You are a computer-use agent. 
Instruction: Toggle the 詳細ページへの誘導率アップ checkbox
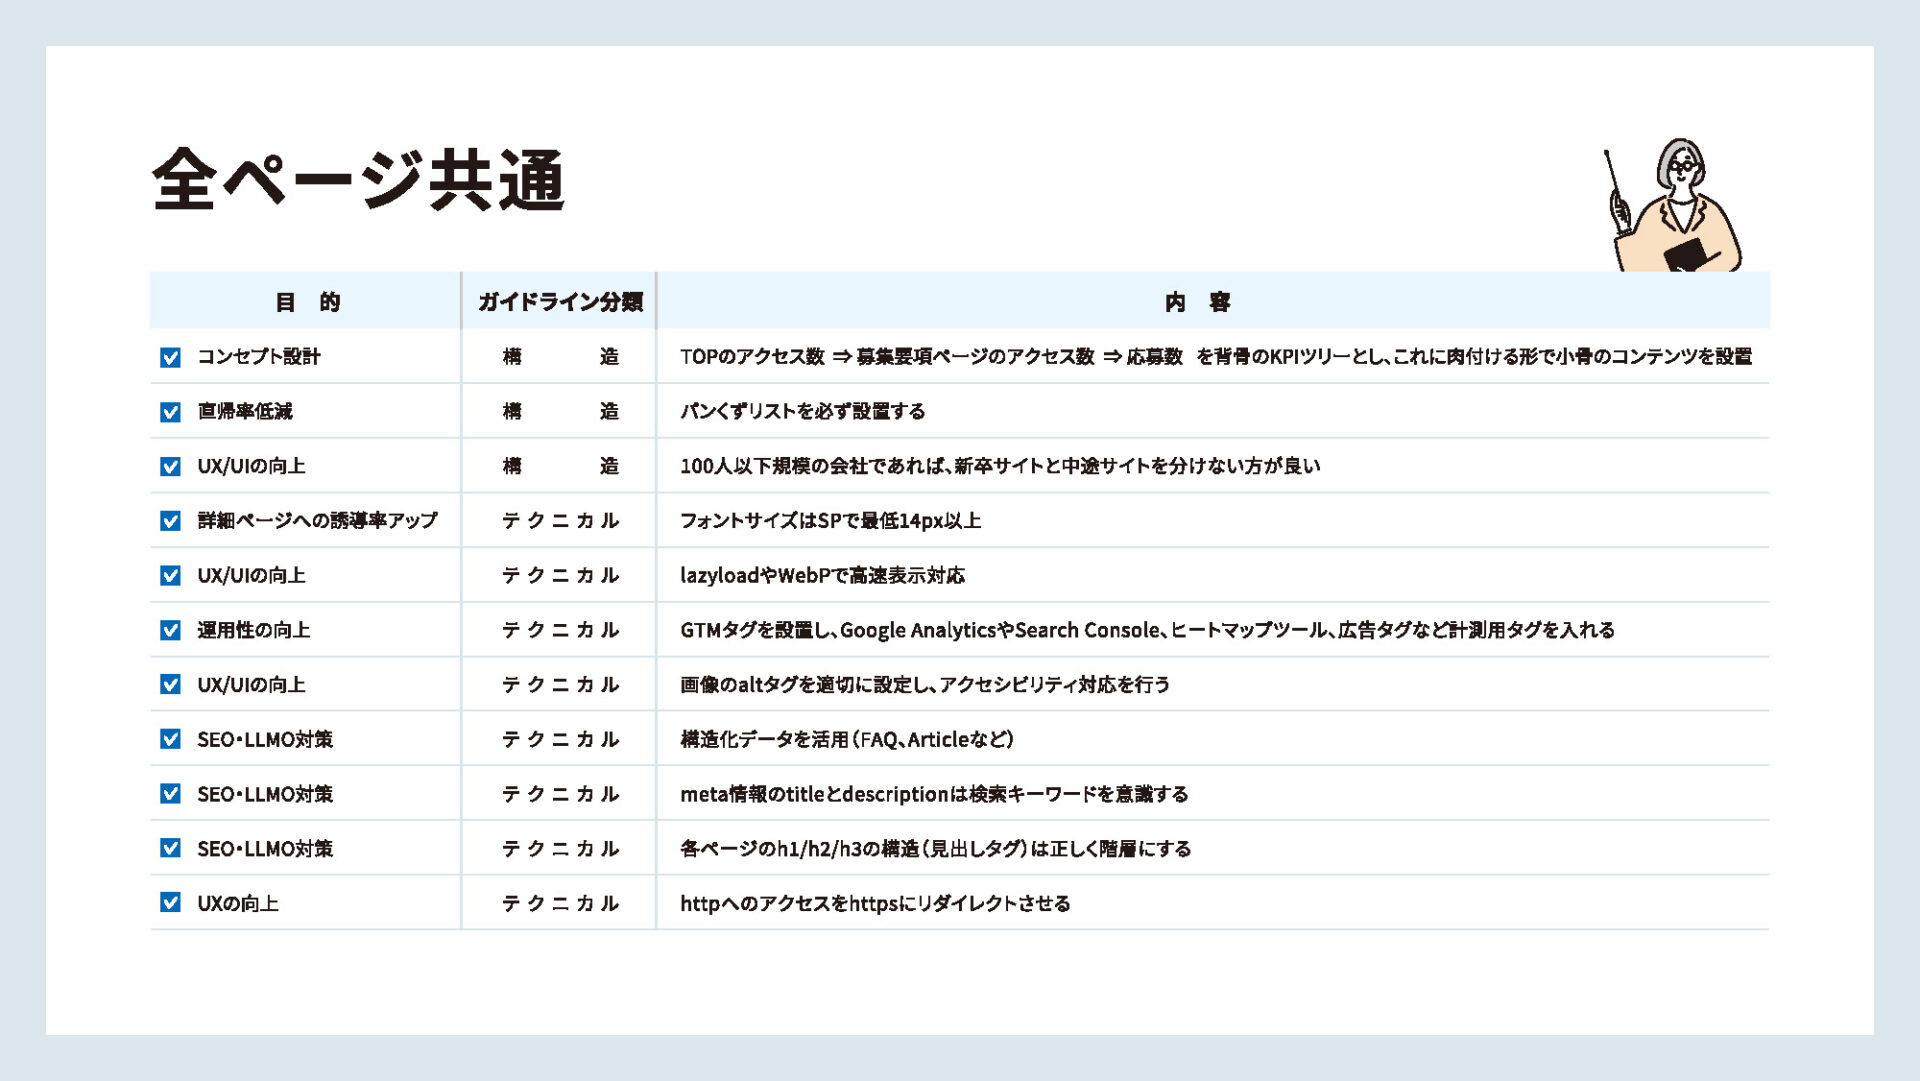point(171,521)
